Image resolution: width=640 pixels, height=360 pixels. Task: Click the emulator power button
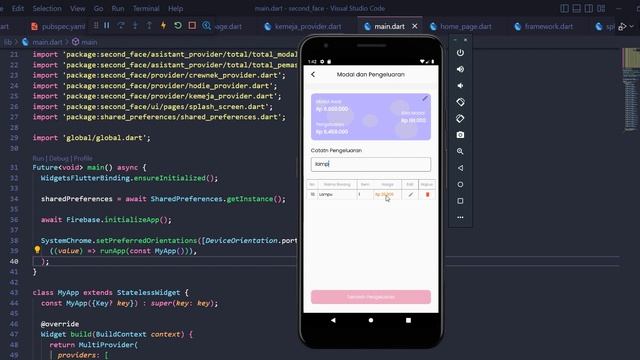[x=460, y=53]
